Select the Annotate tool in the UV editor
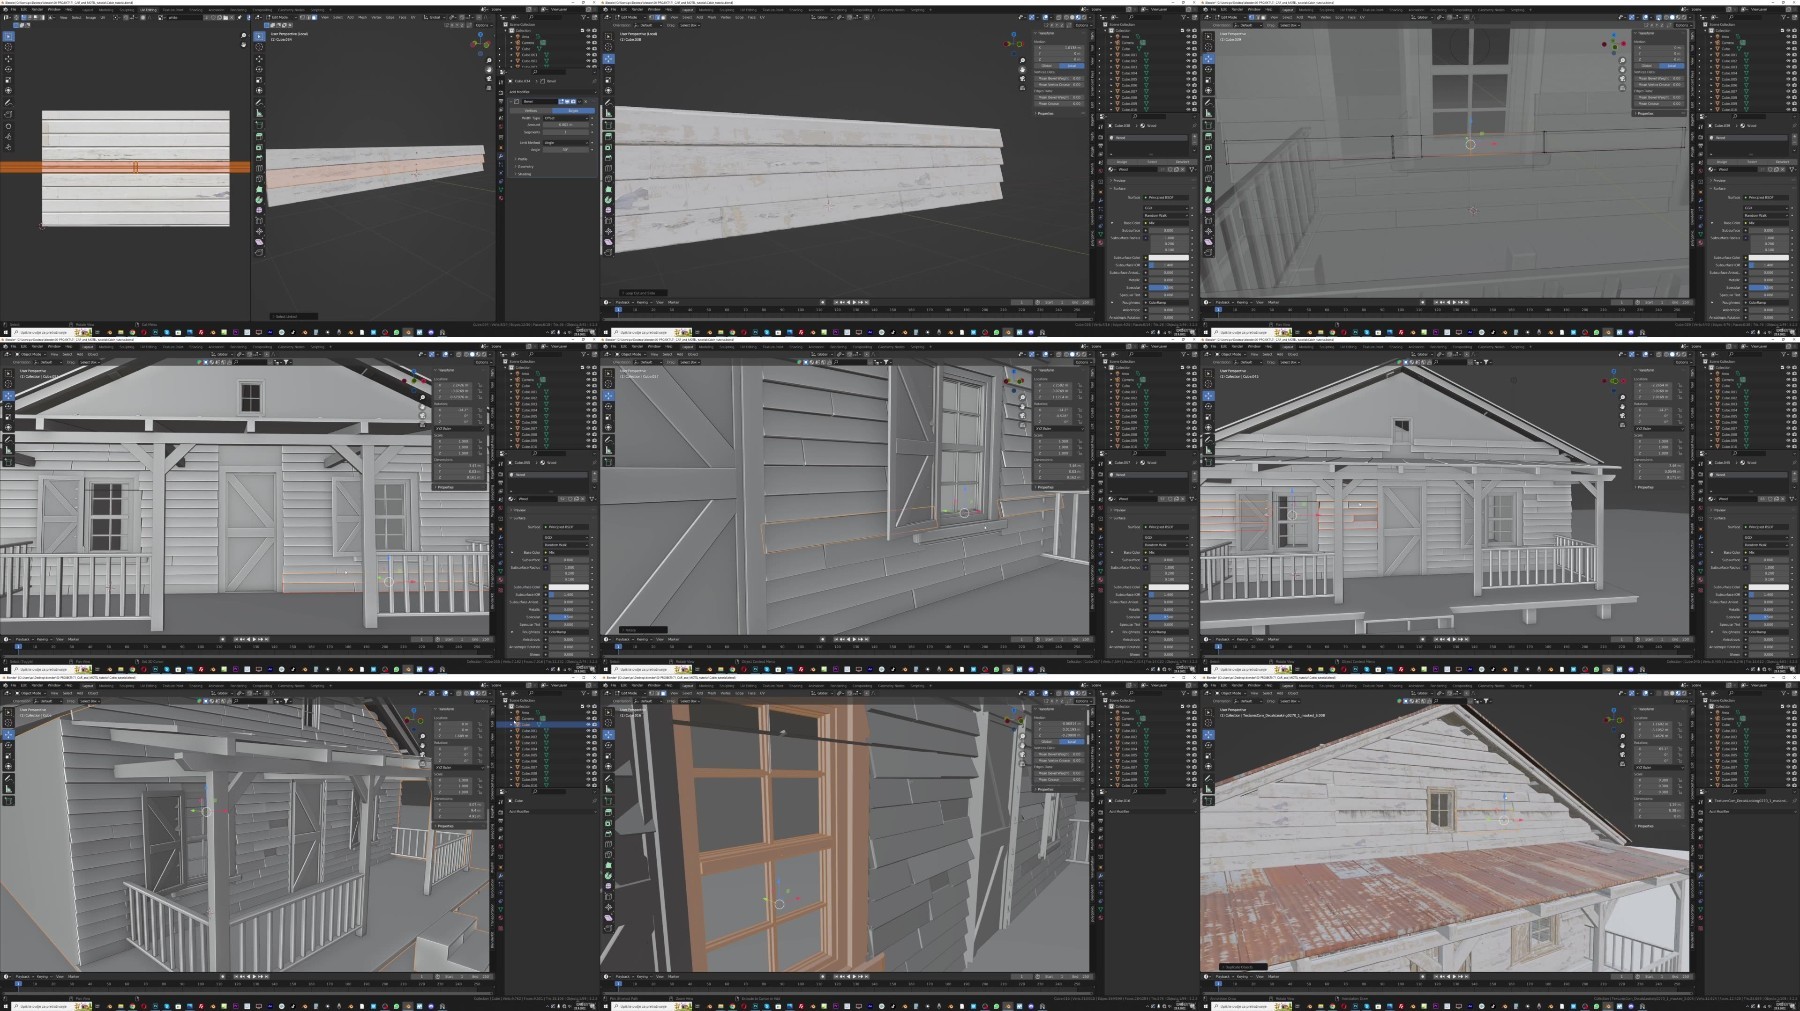The height and width of the screenshot is (1011, 1800). point(8,102)
